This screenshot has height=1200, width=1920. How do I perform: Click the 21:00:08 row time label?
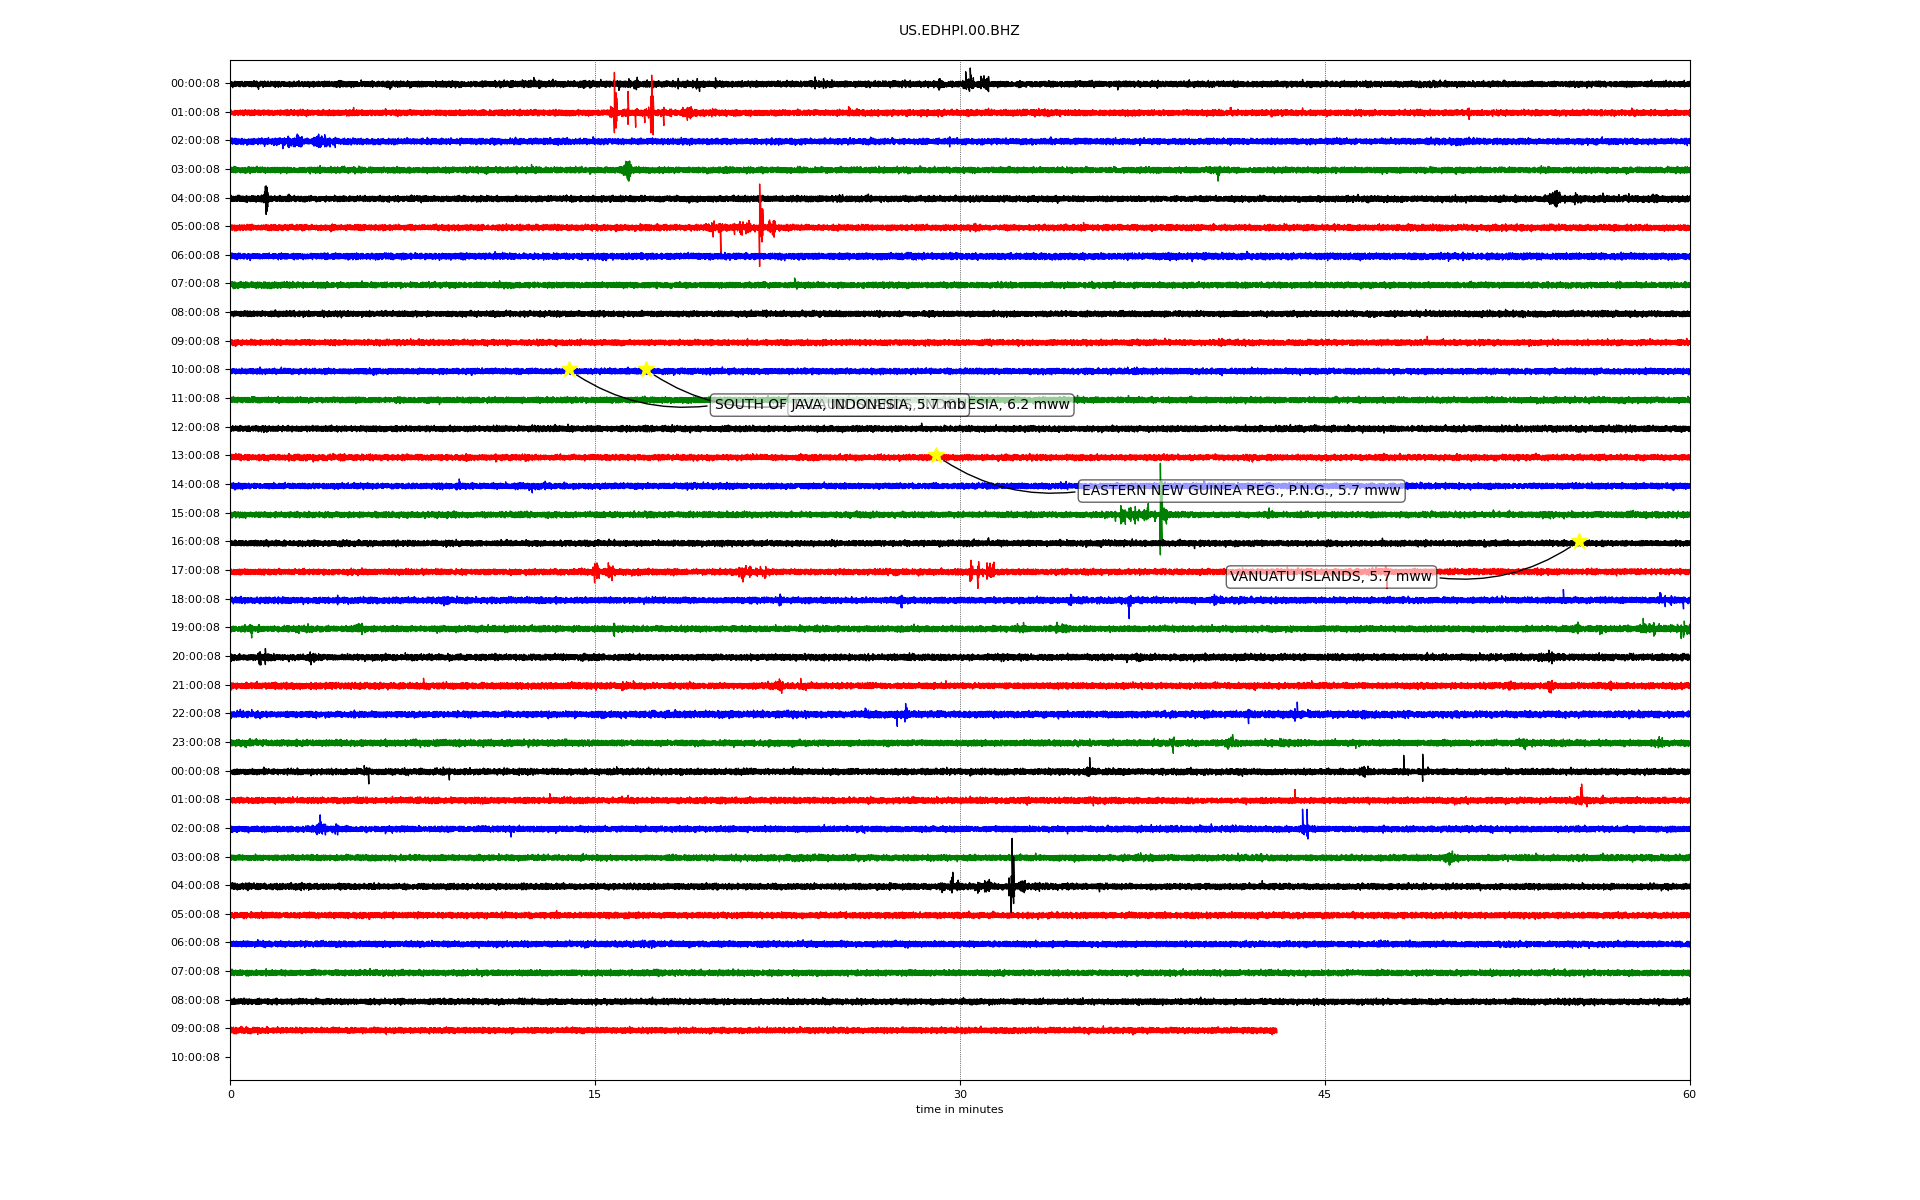195,686
